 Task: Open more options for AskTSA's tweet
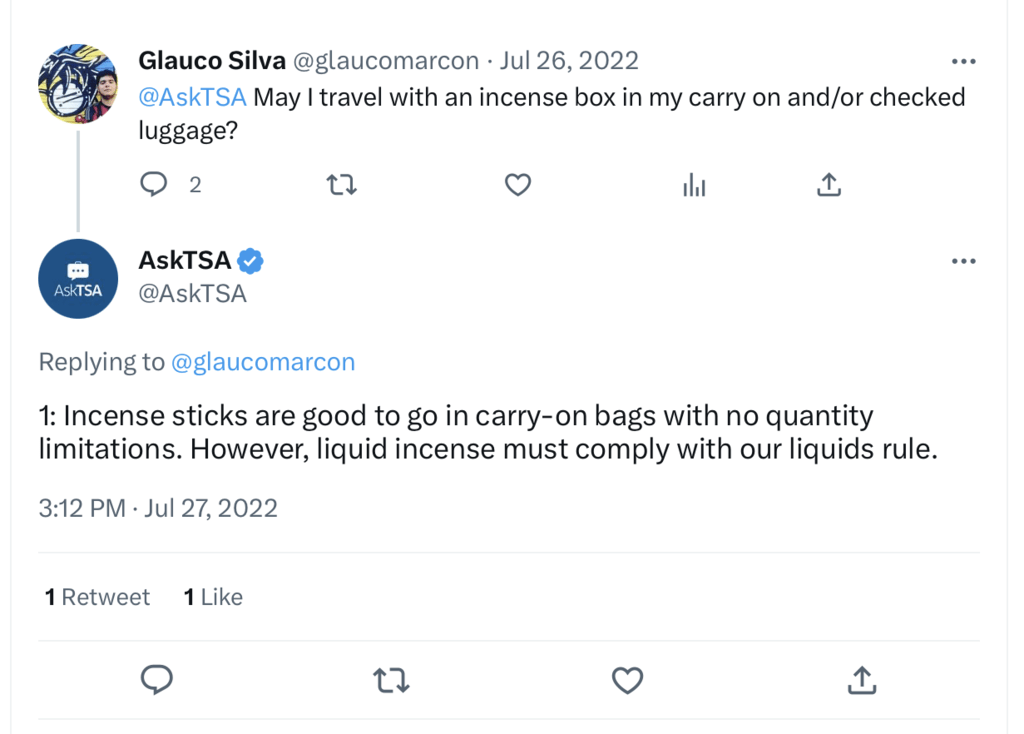point(963,261)
